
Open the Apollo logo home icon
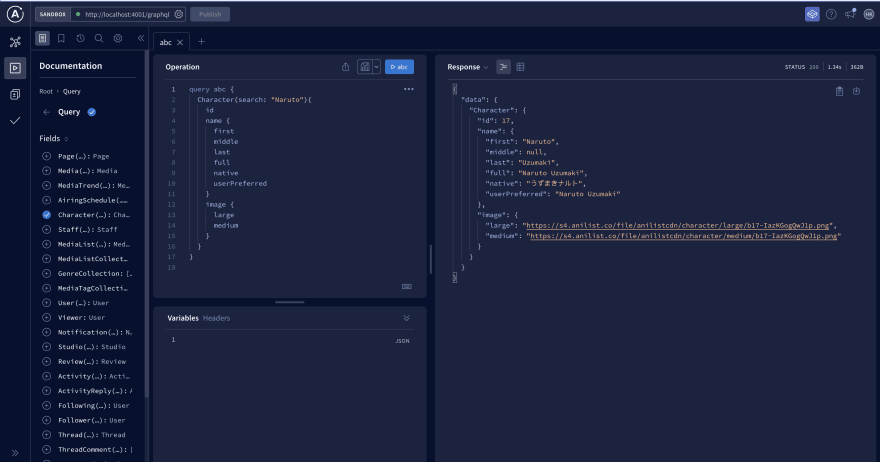pyautogui.click(x=15, y=14)
